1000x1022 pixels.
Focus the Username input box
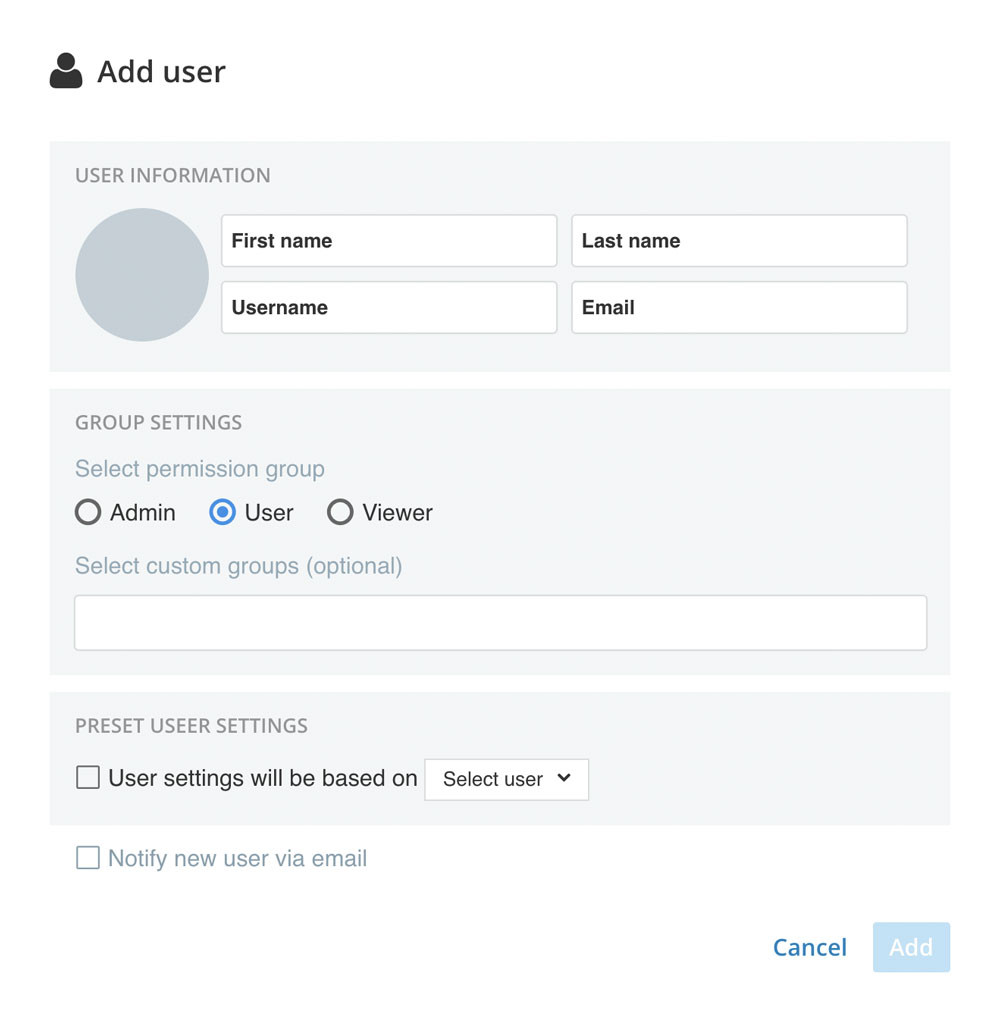(389, 308)
